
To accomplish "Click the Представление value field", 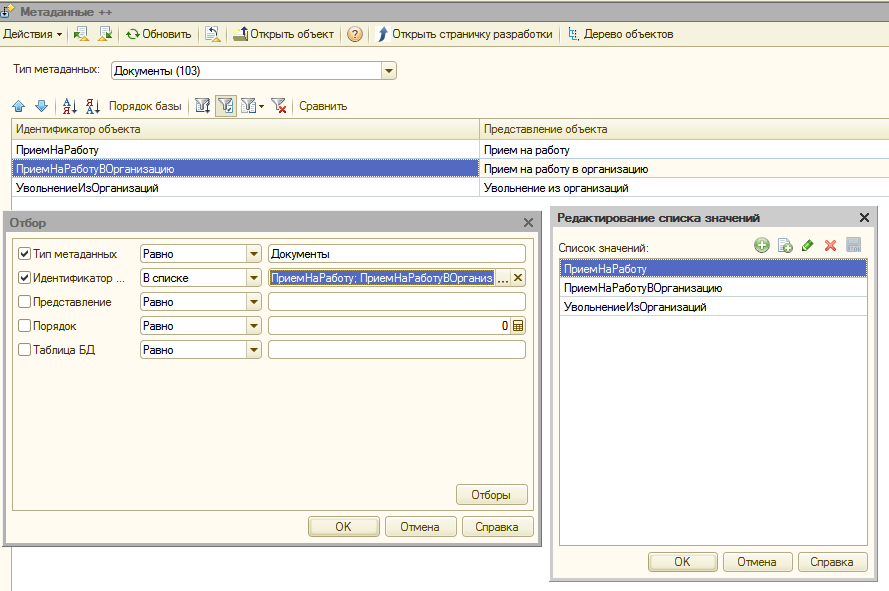I will click(397, 302).
